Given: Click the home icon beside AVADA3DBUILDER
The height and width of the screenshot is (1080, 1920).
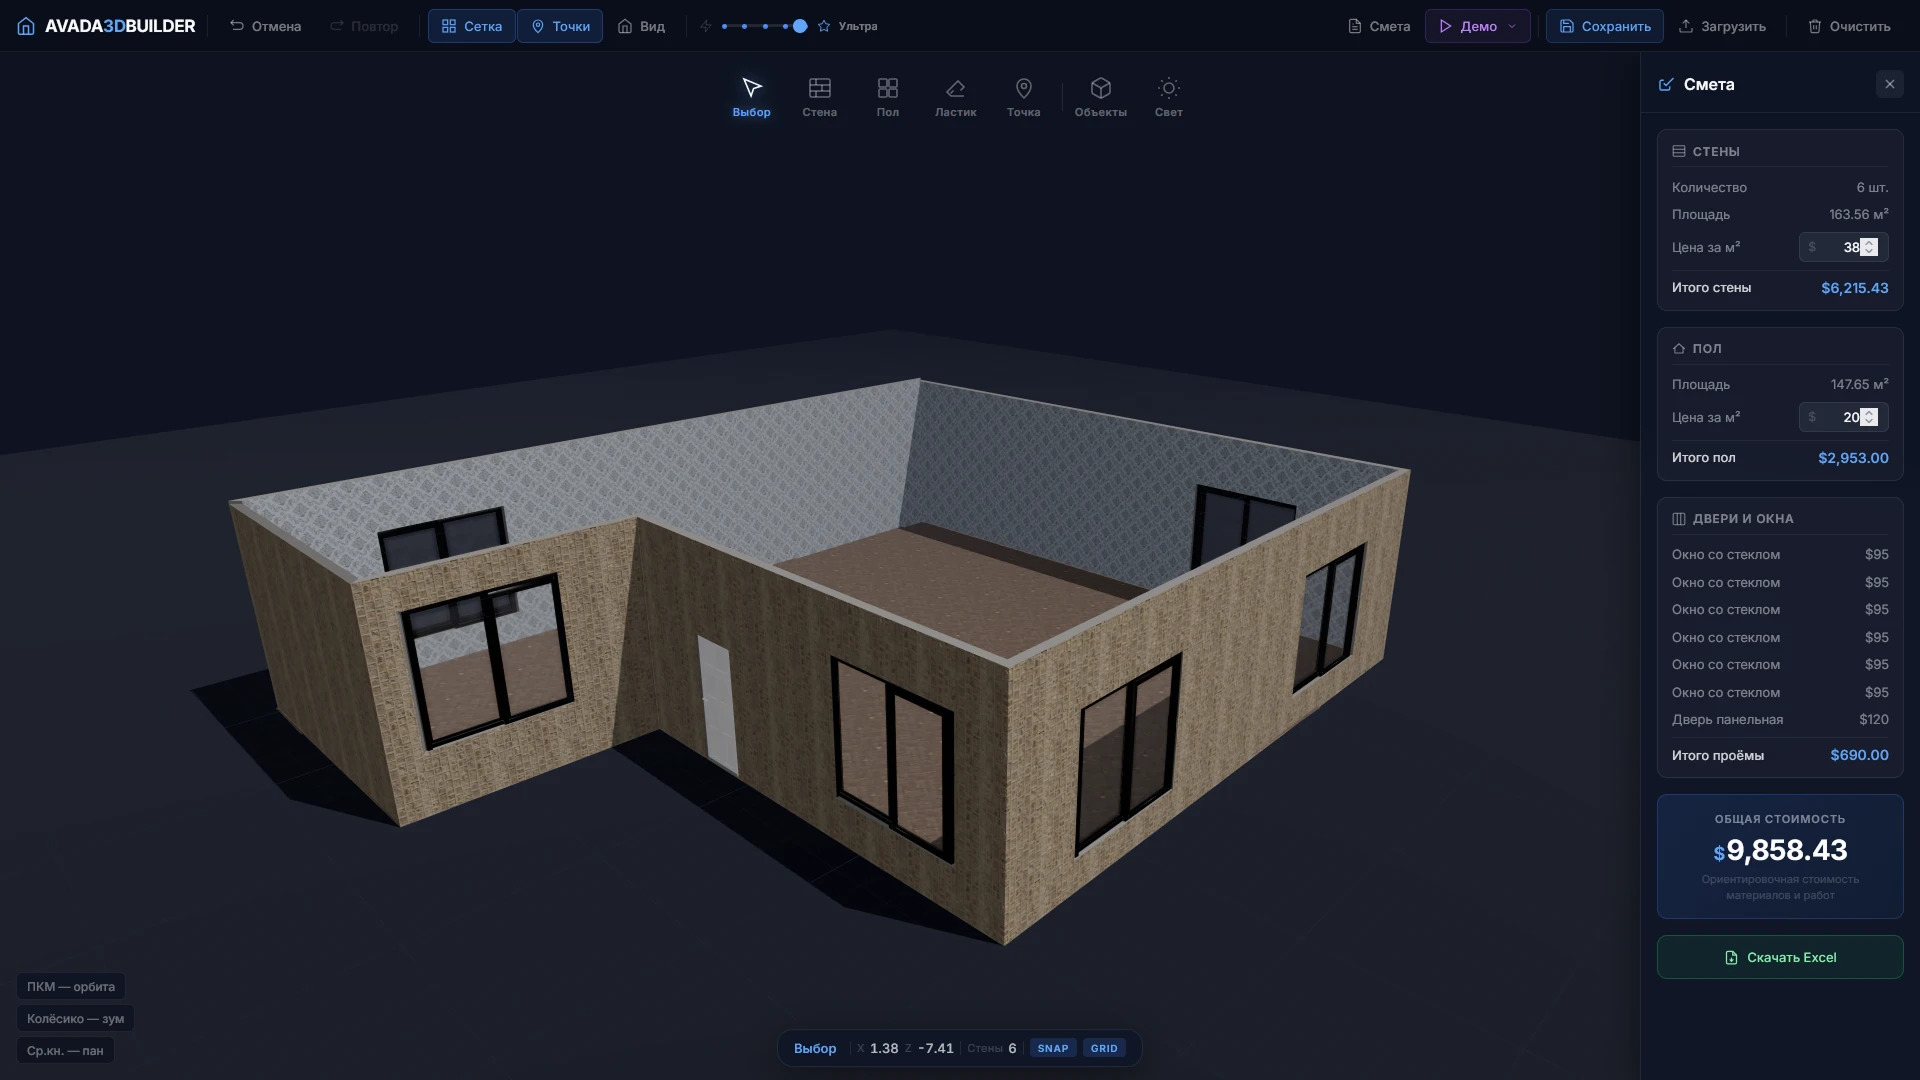Looking at the screenshot, I should coord(25,26).
